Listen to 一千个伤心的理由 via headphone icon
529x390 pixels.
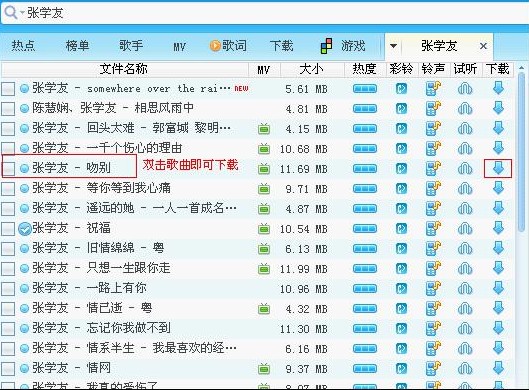(x=465, y=148)
